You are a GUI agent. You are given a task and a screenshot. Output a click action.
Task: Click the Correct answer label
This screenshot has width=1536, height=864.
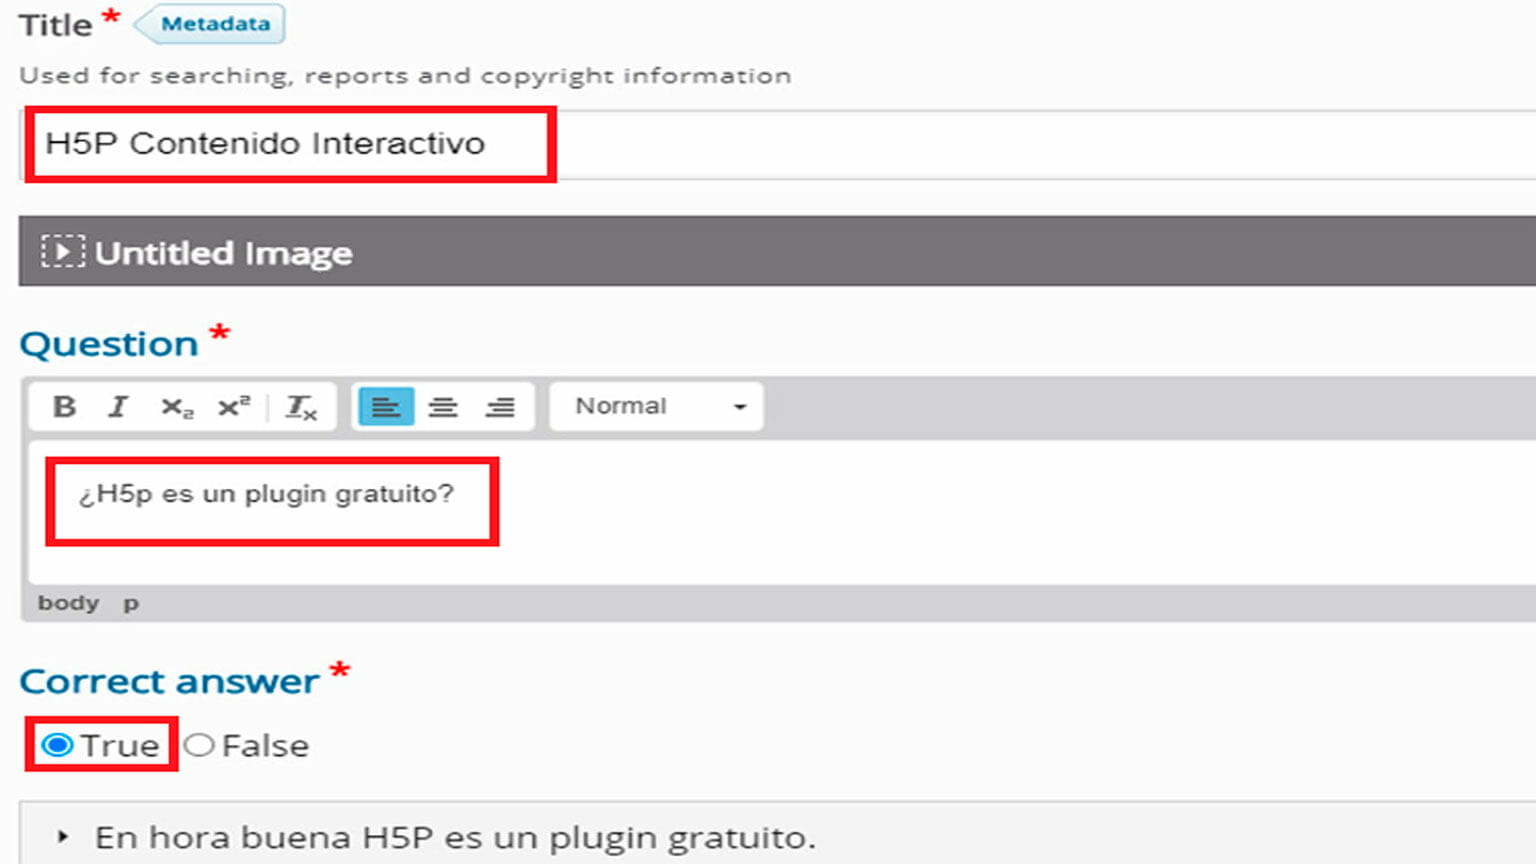169,682
